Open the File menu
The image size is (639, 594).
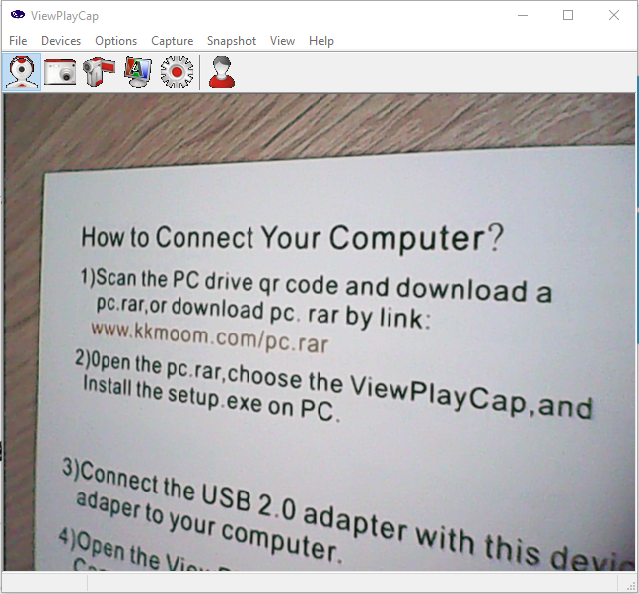(x=18, y=41)
